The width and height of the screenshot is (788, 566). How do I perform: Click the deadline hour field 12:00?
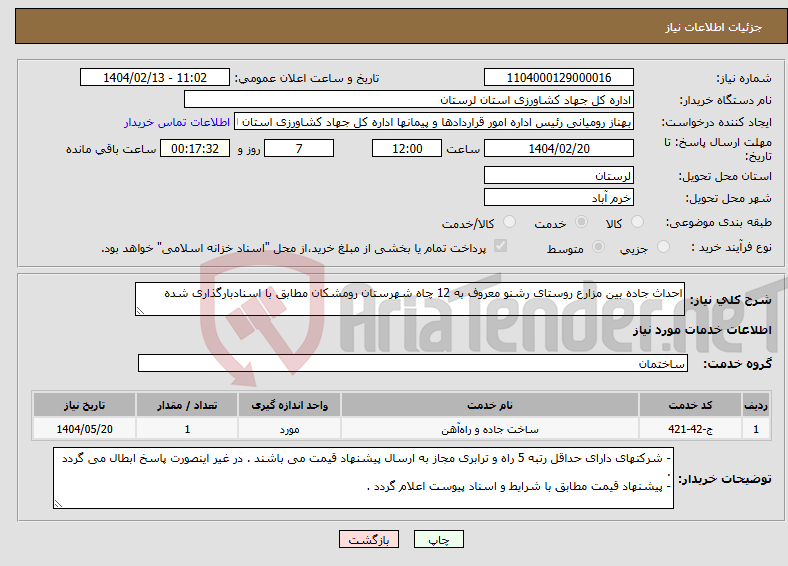tap(407, 148)
